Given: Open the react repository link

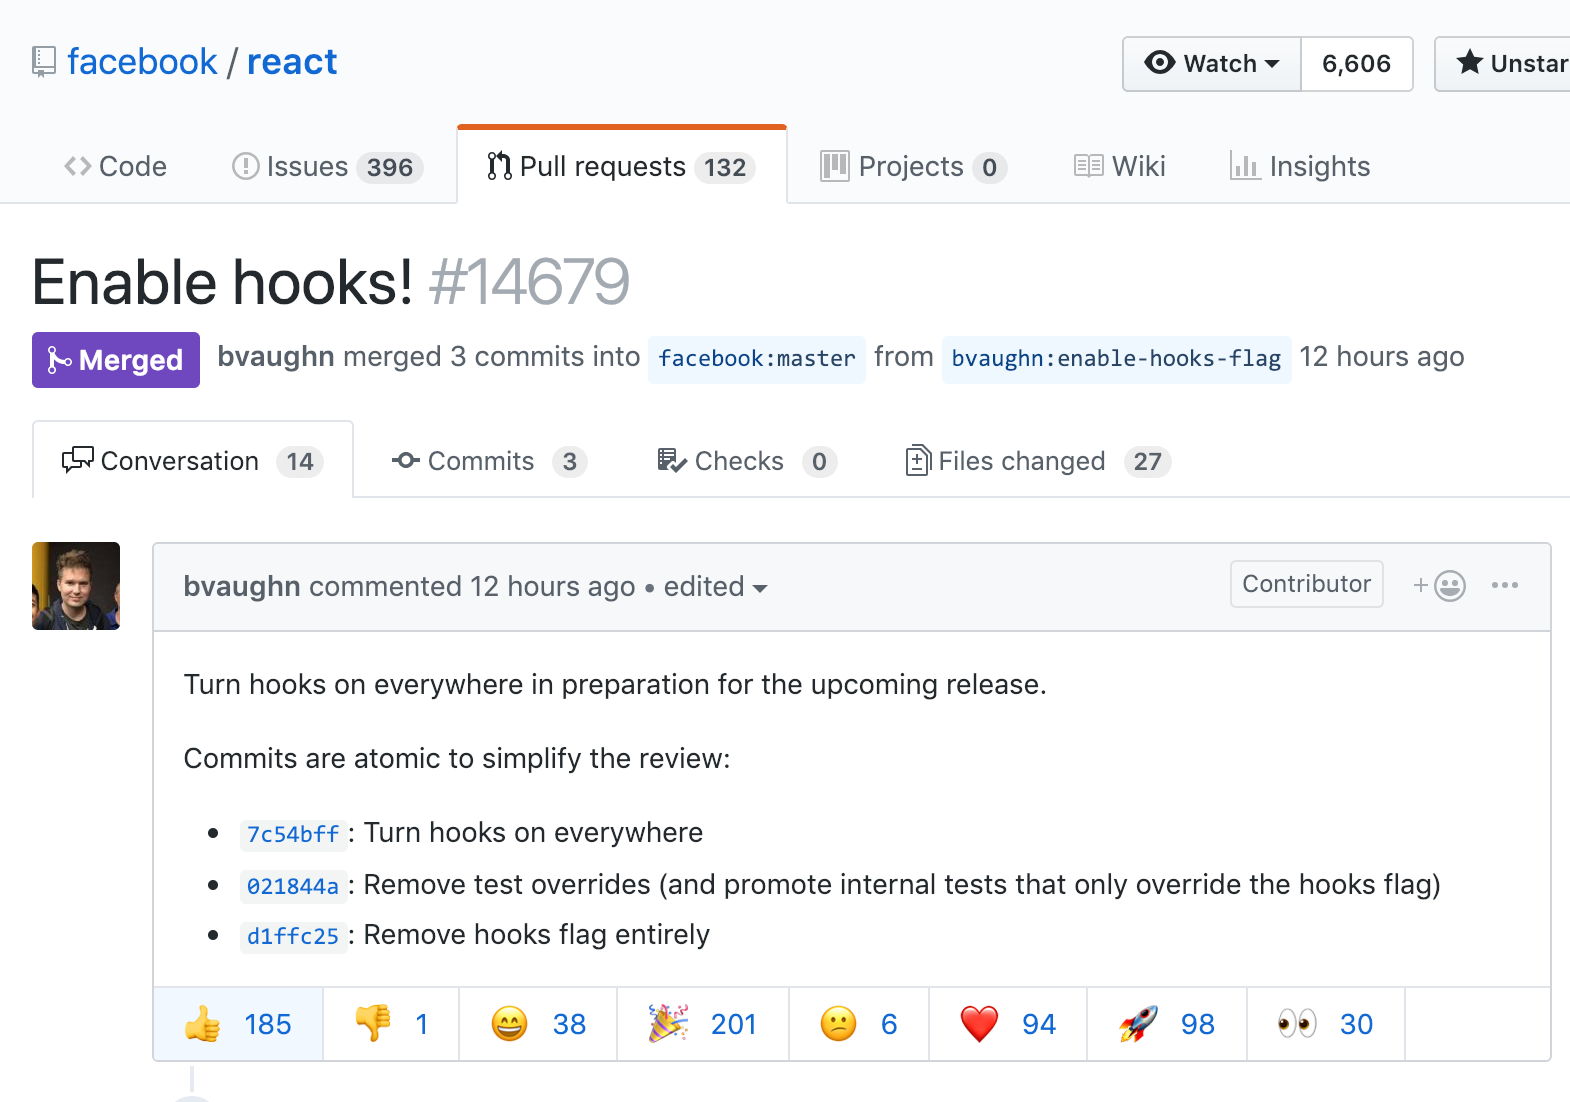Looking at the screenshot, I should click(x=292, y=62).
